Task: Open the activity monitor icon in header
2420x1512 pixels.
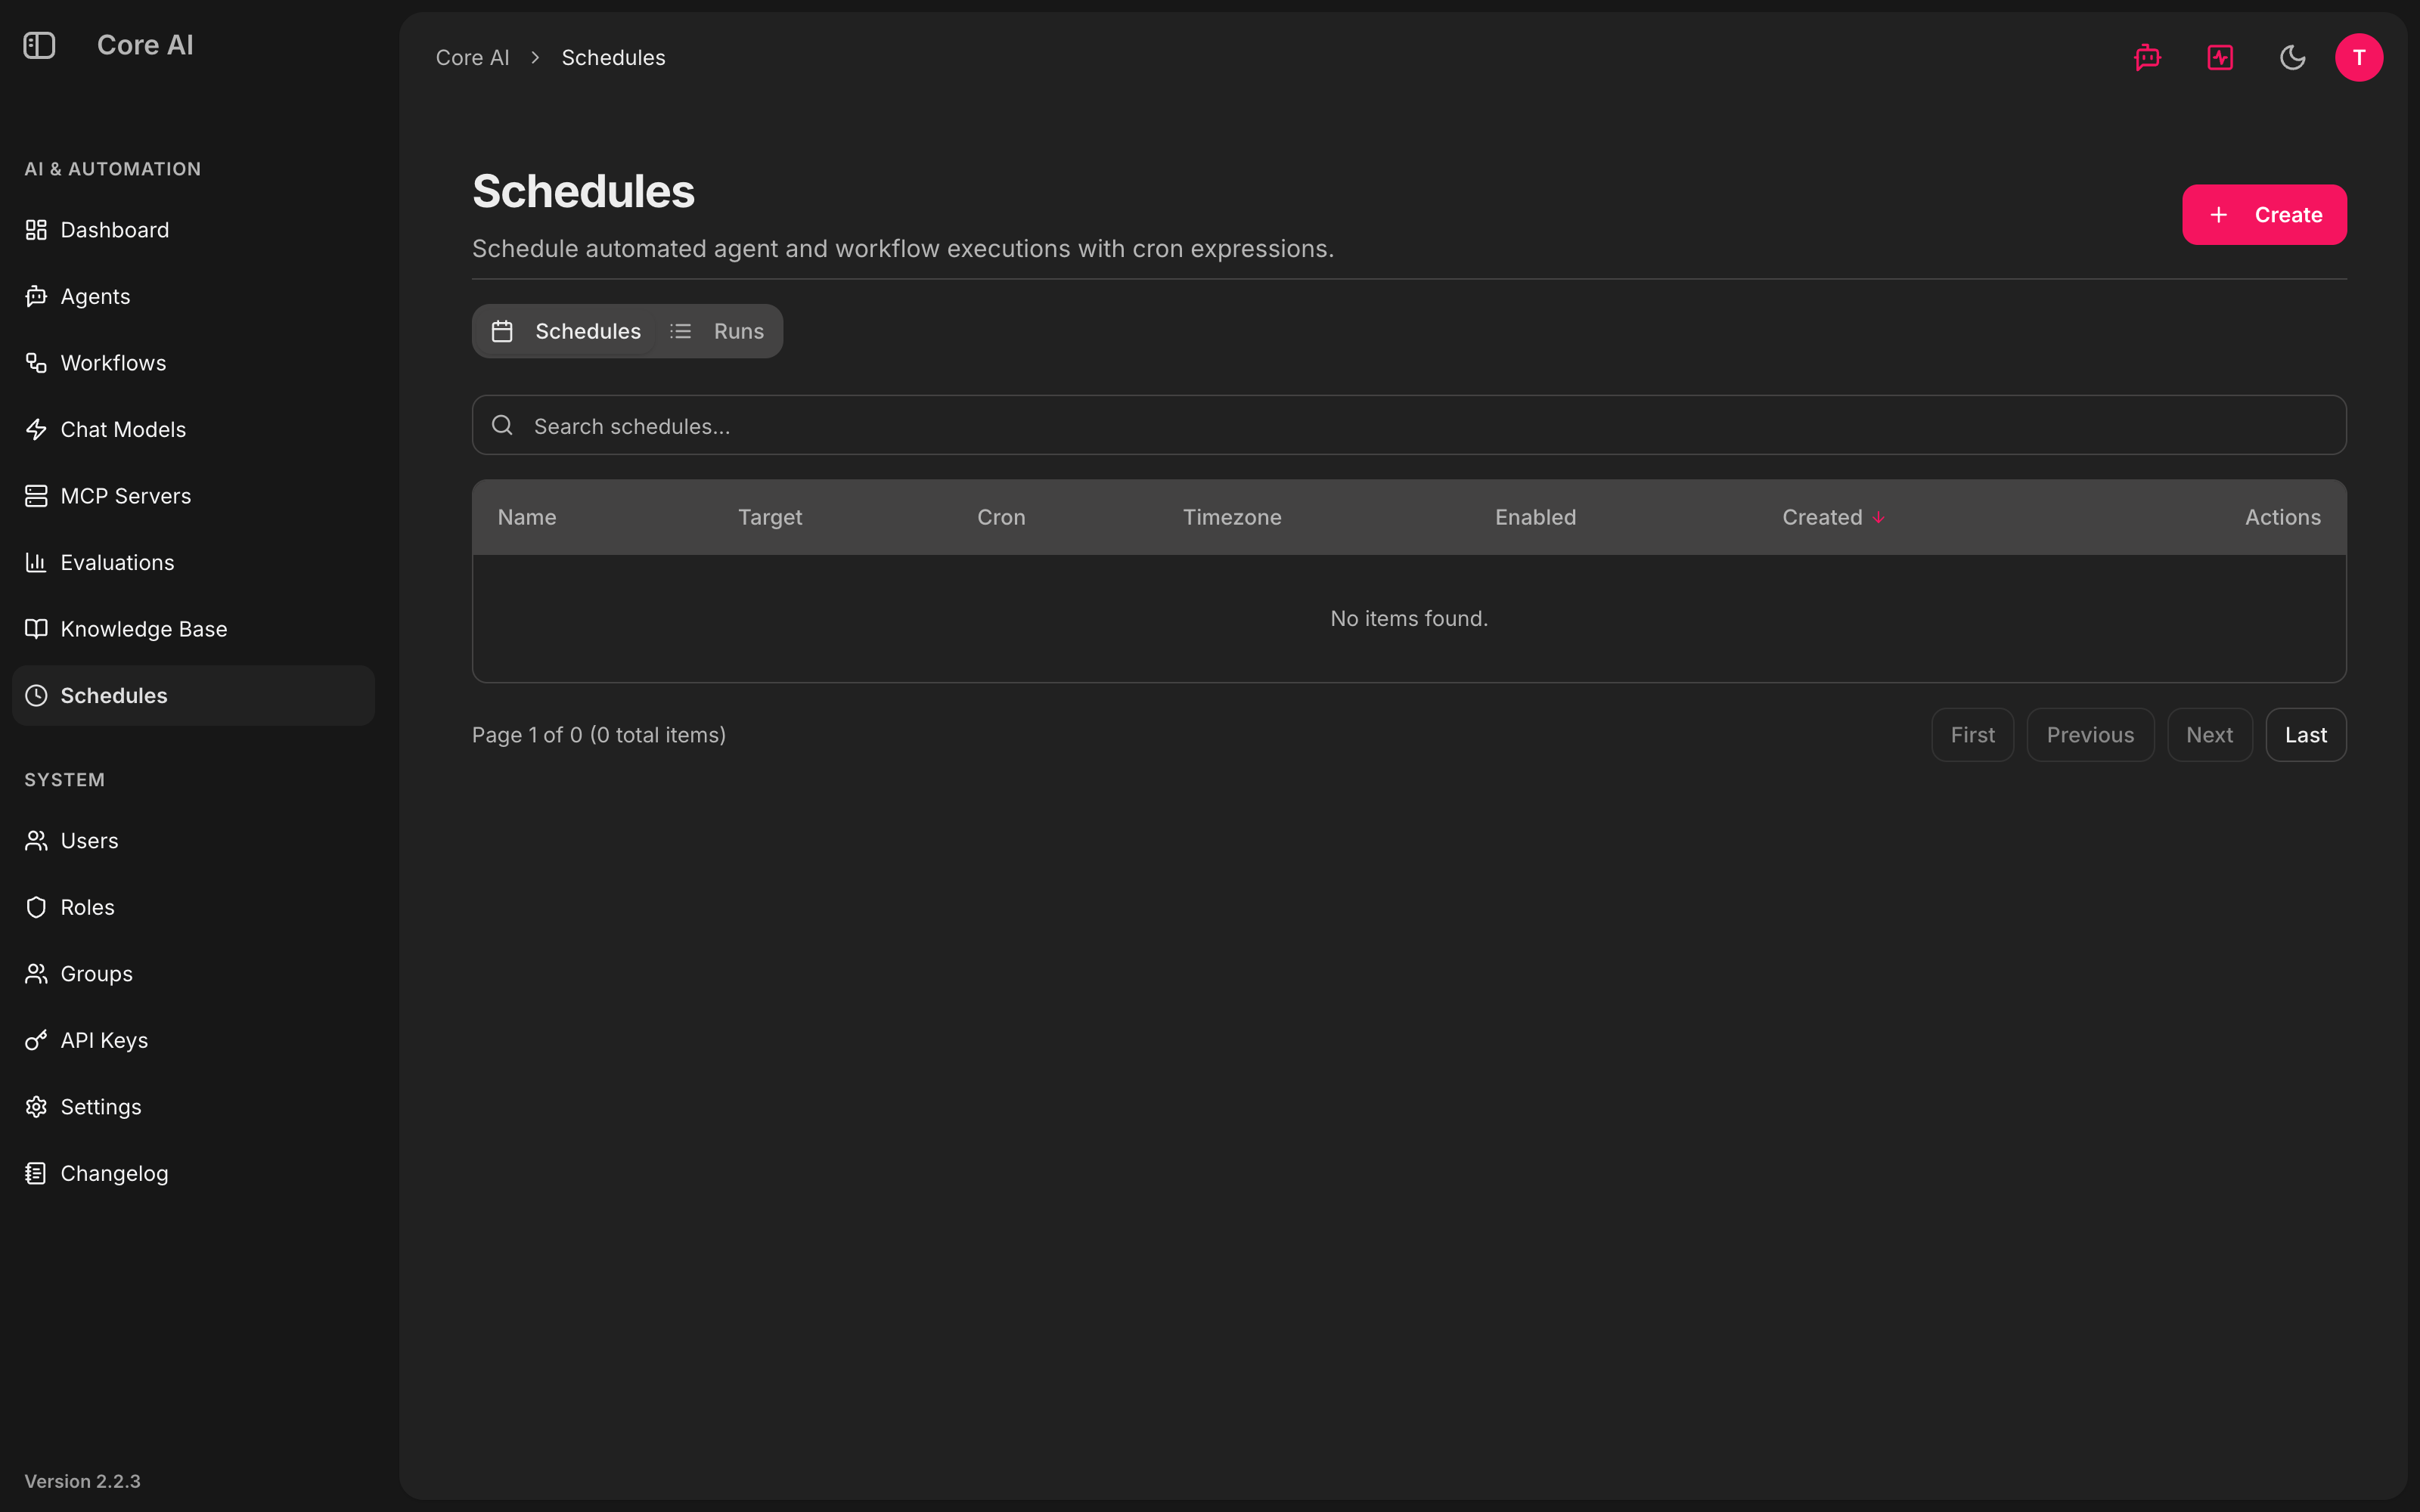Action: tap(2220, 58)
